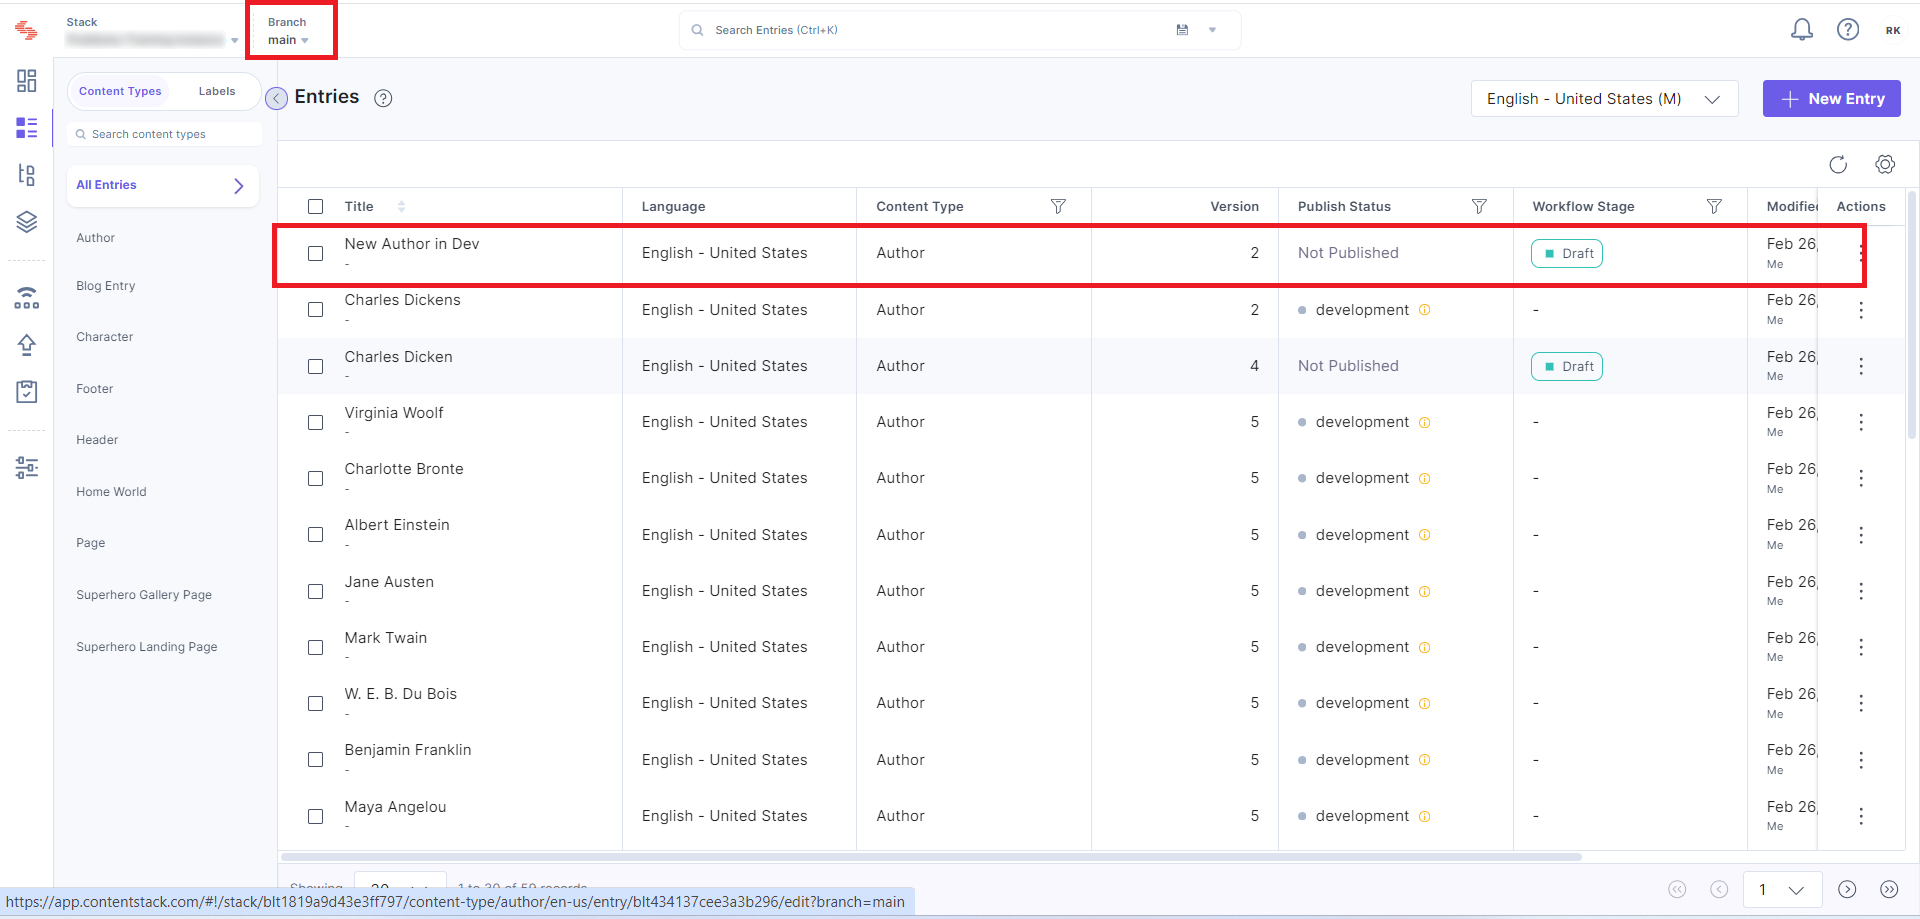Open actions menu for Charles Dickens
The width and height of the screenshot is (1920, 919).
[x=1861, y=310]
